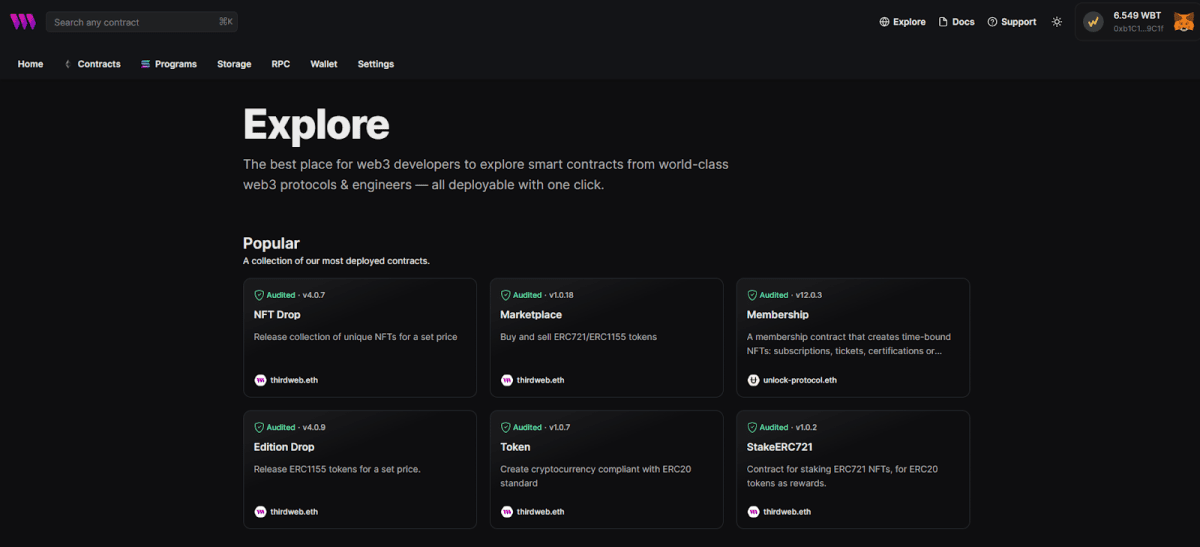Screen dimensions: 1200x547
Task: Click version v1.0.2 on StakeERC721
Action: pyautogui.click(x=806, y=427)
